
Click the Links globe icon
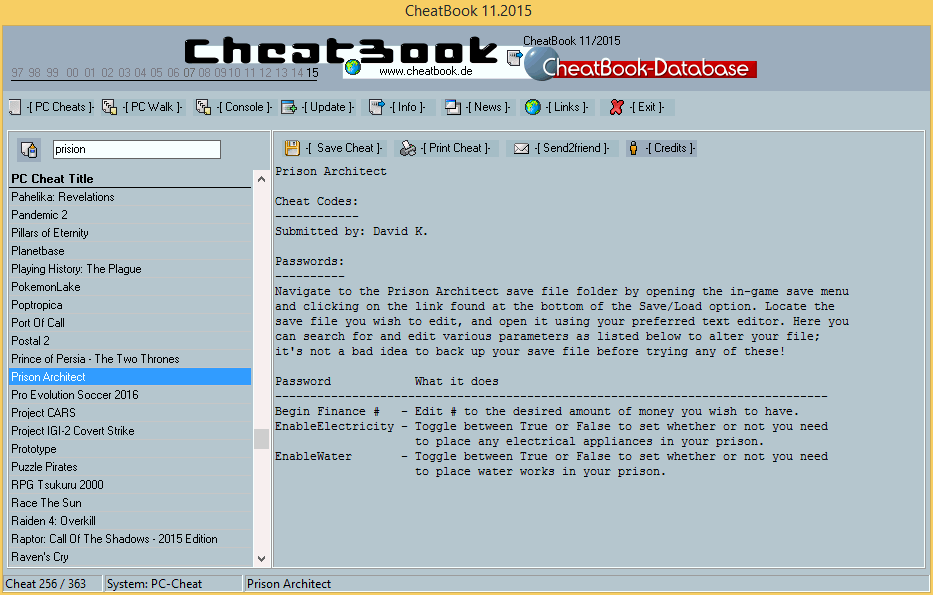[x=533, y=107]
